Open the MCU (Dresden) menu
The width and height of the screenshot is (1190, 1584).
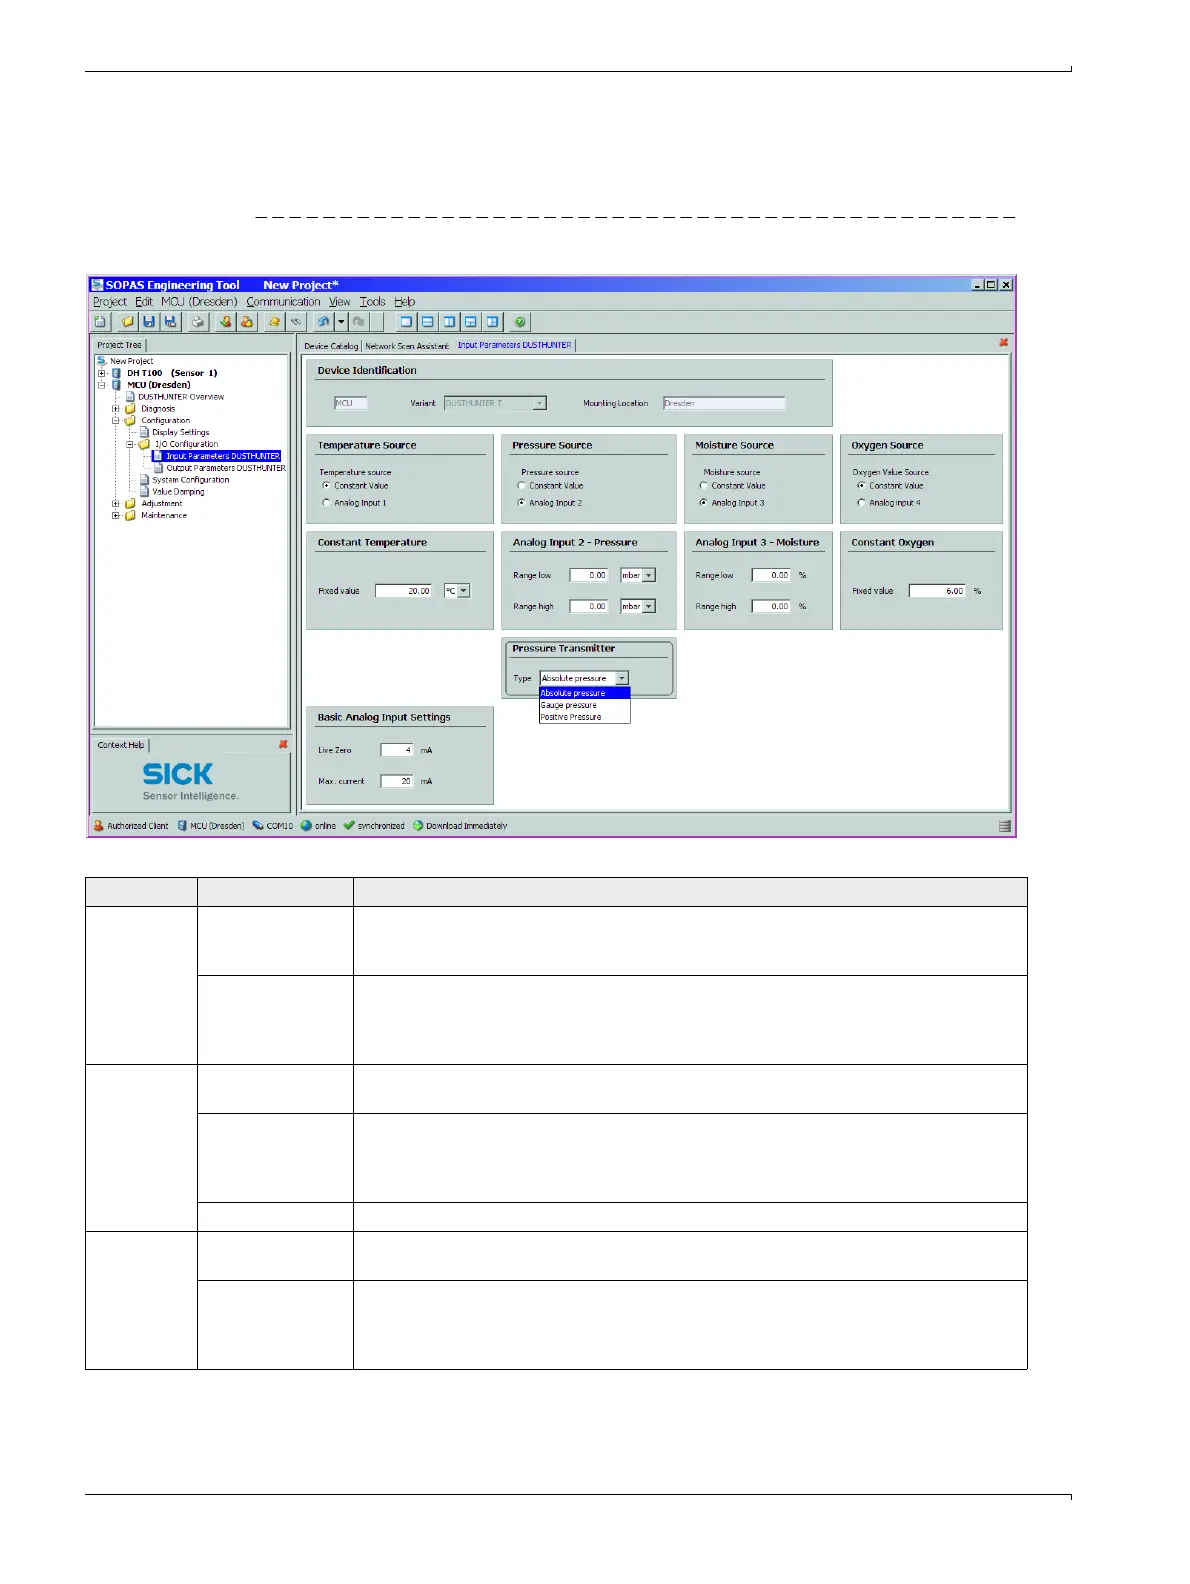click(199, 302)
